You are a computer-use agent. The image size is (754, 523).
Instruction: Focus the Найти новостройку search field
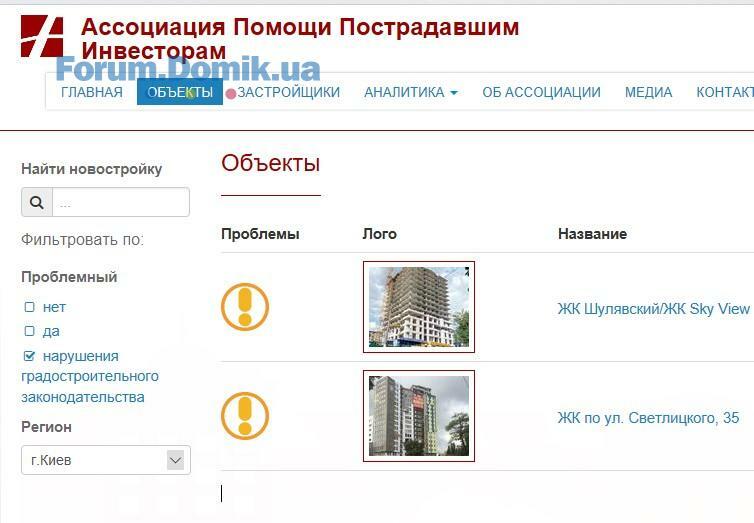121,202
